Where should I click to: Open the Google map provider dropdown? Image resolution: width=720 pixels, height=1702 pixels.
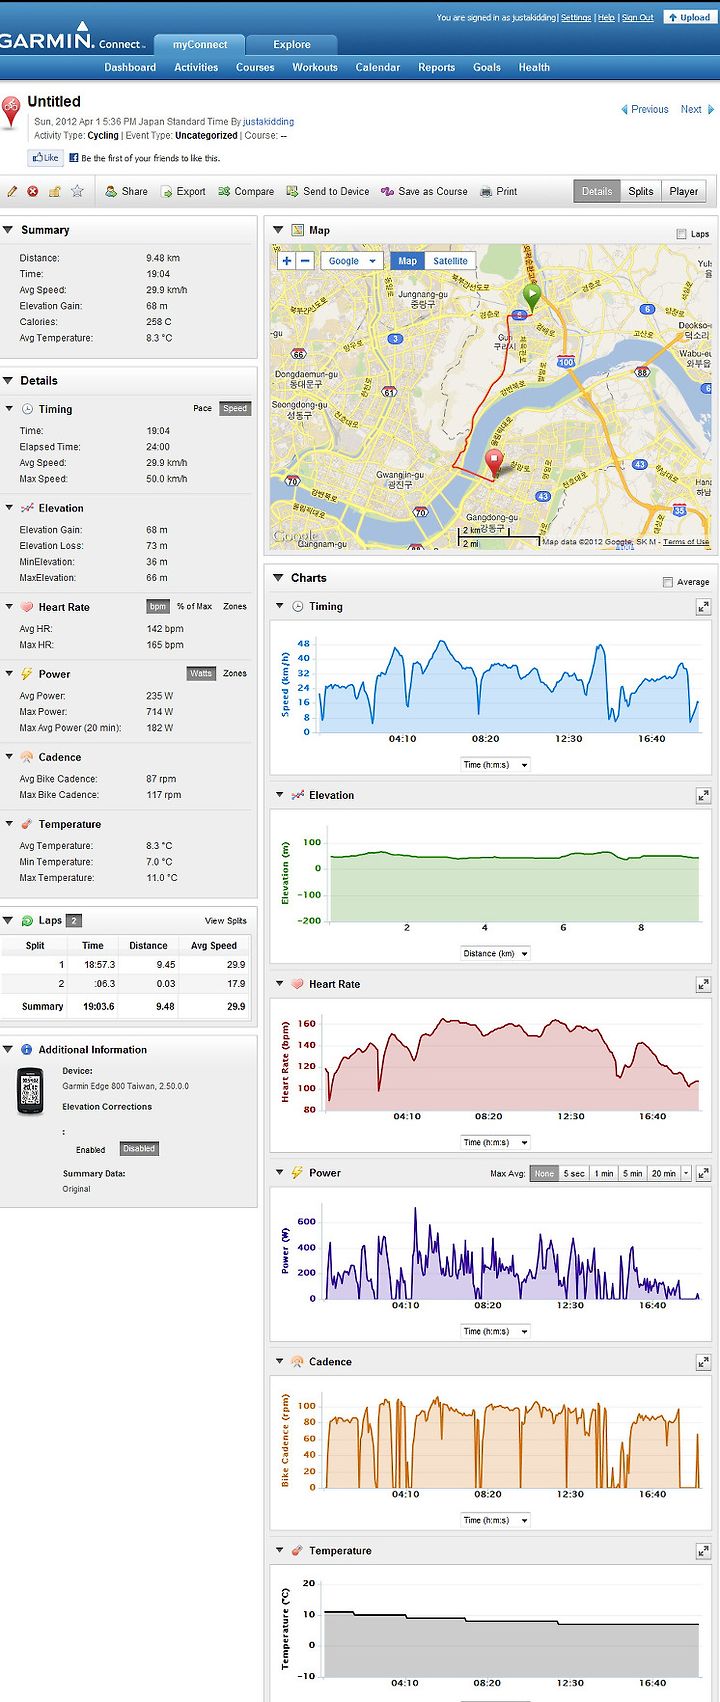point(351,261)
